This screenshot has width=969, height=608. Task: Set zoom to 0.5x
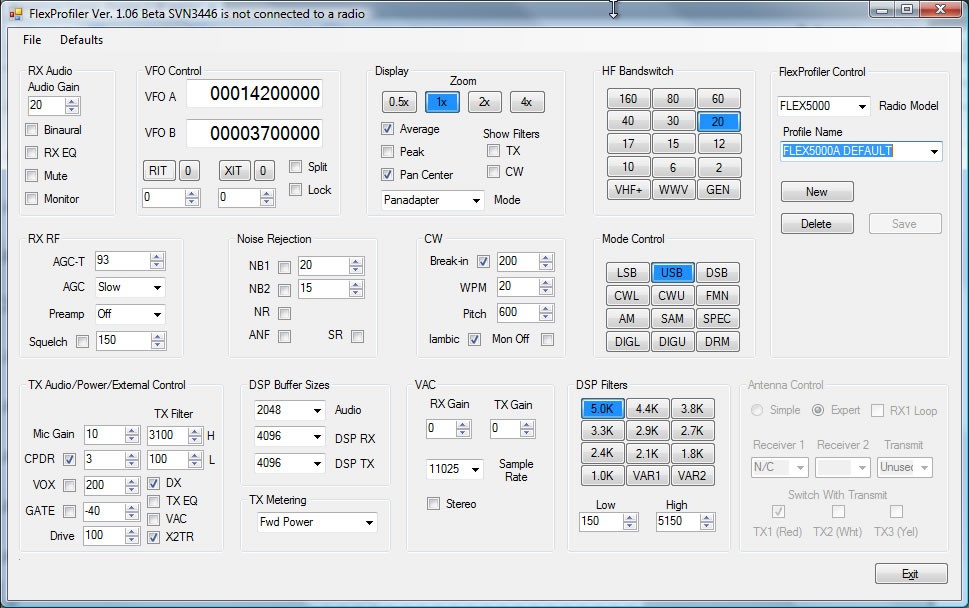399,102
